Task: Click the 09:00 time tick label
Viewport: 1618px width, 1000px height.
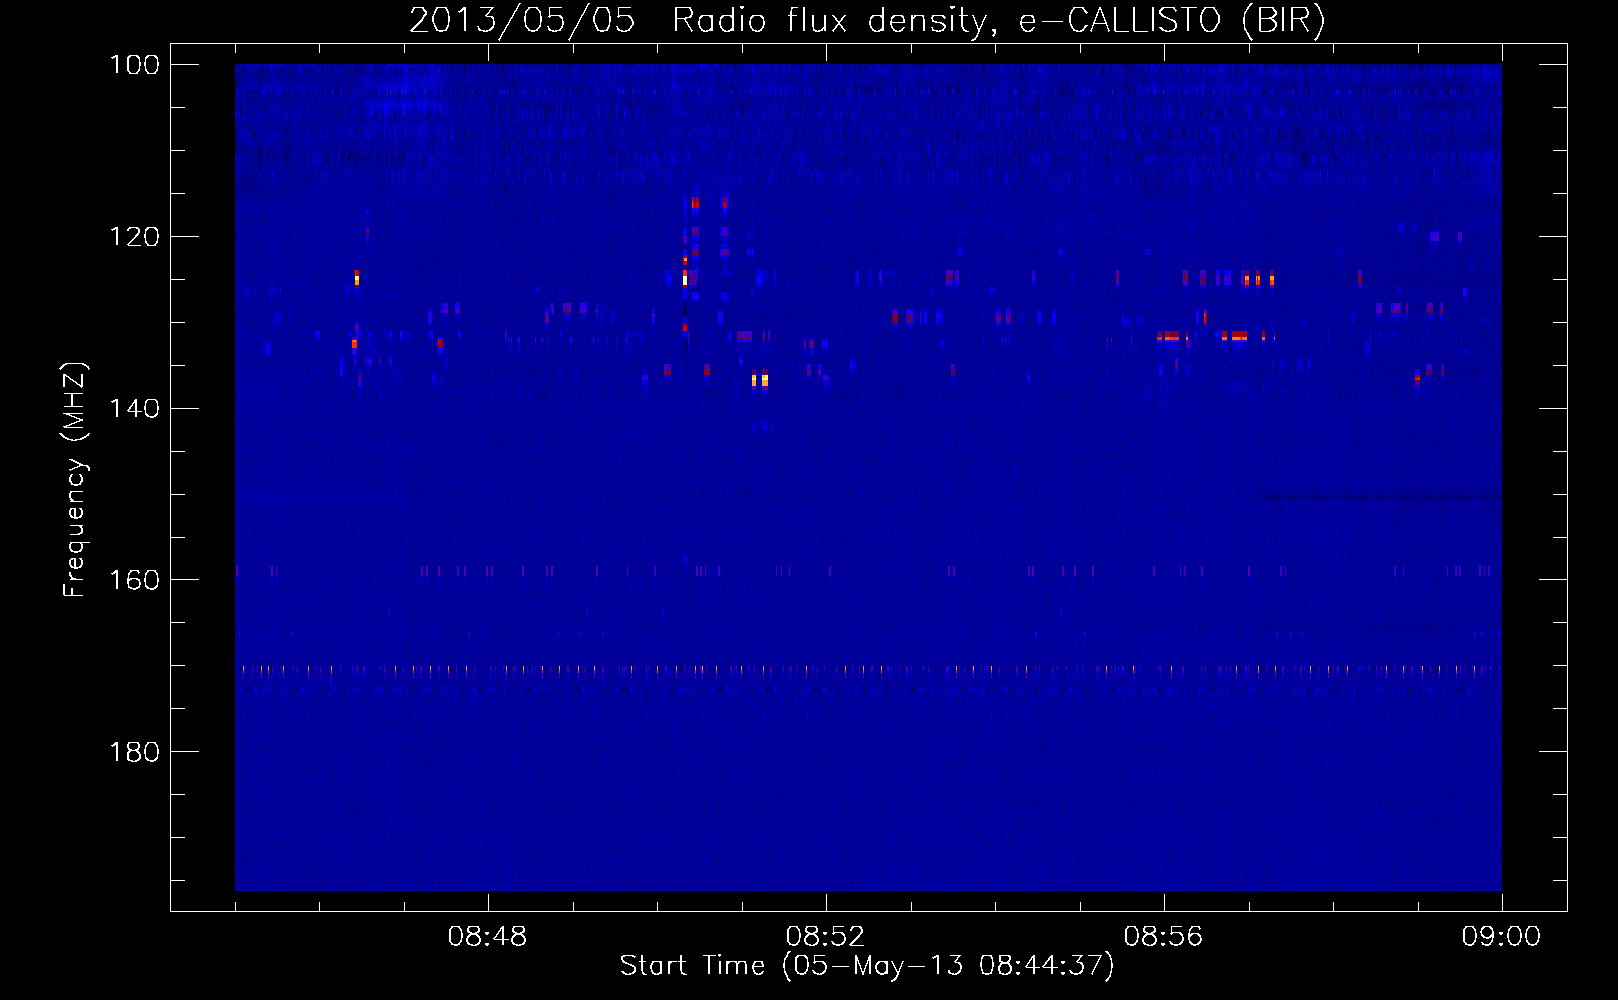Action: [x=1502, y=937]
